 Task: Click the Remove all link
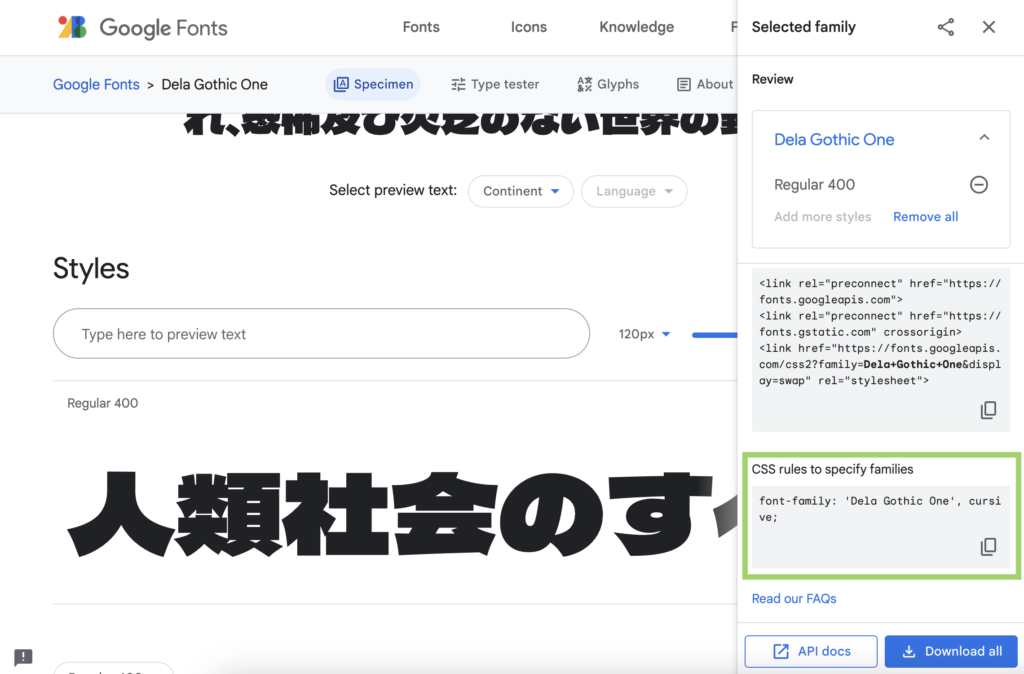[x=925, y=216]
